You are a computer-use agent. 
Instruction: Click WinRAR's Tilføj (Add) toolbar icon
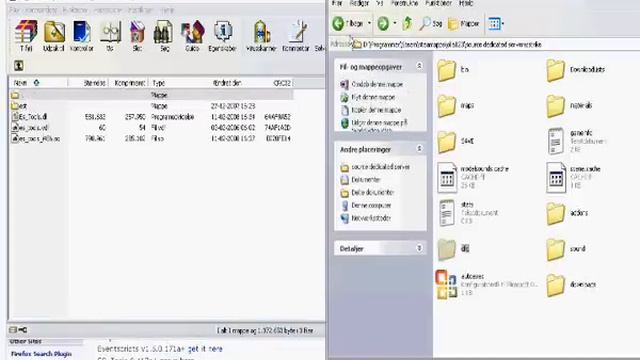(x=26, y=36)
